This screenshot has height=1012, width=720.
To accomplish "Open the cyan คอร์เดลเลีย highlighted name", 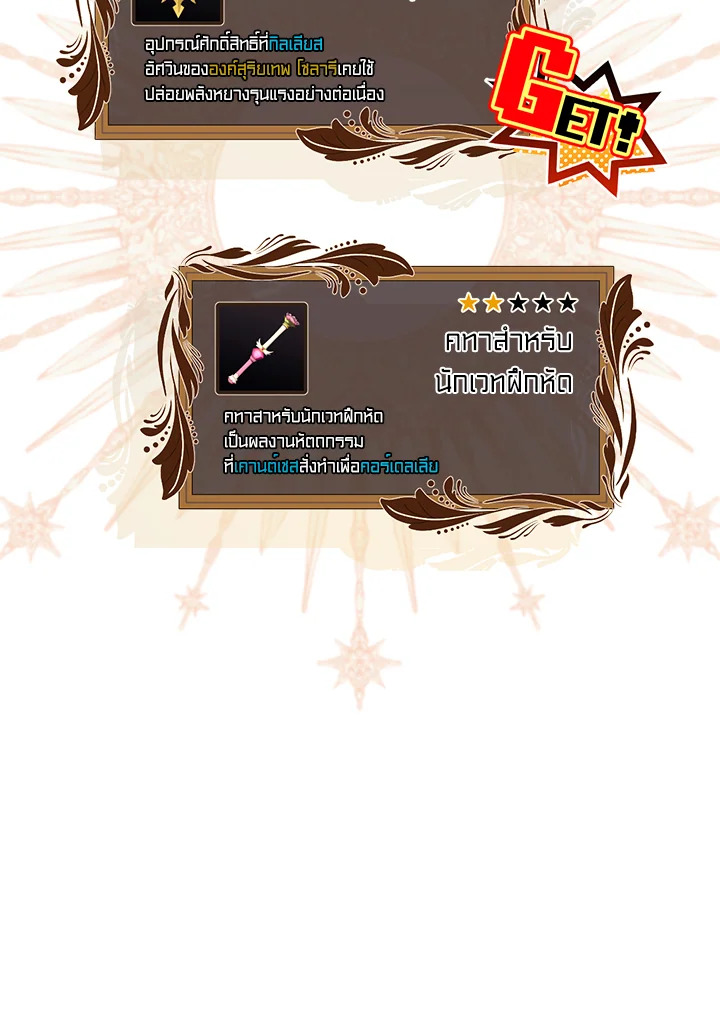I will (x=399, y=466).
